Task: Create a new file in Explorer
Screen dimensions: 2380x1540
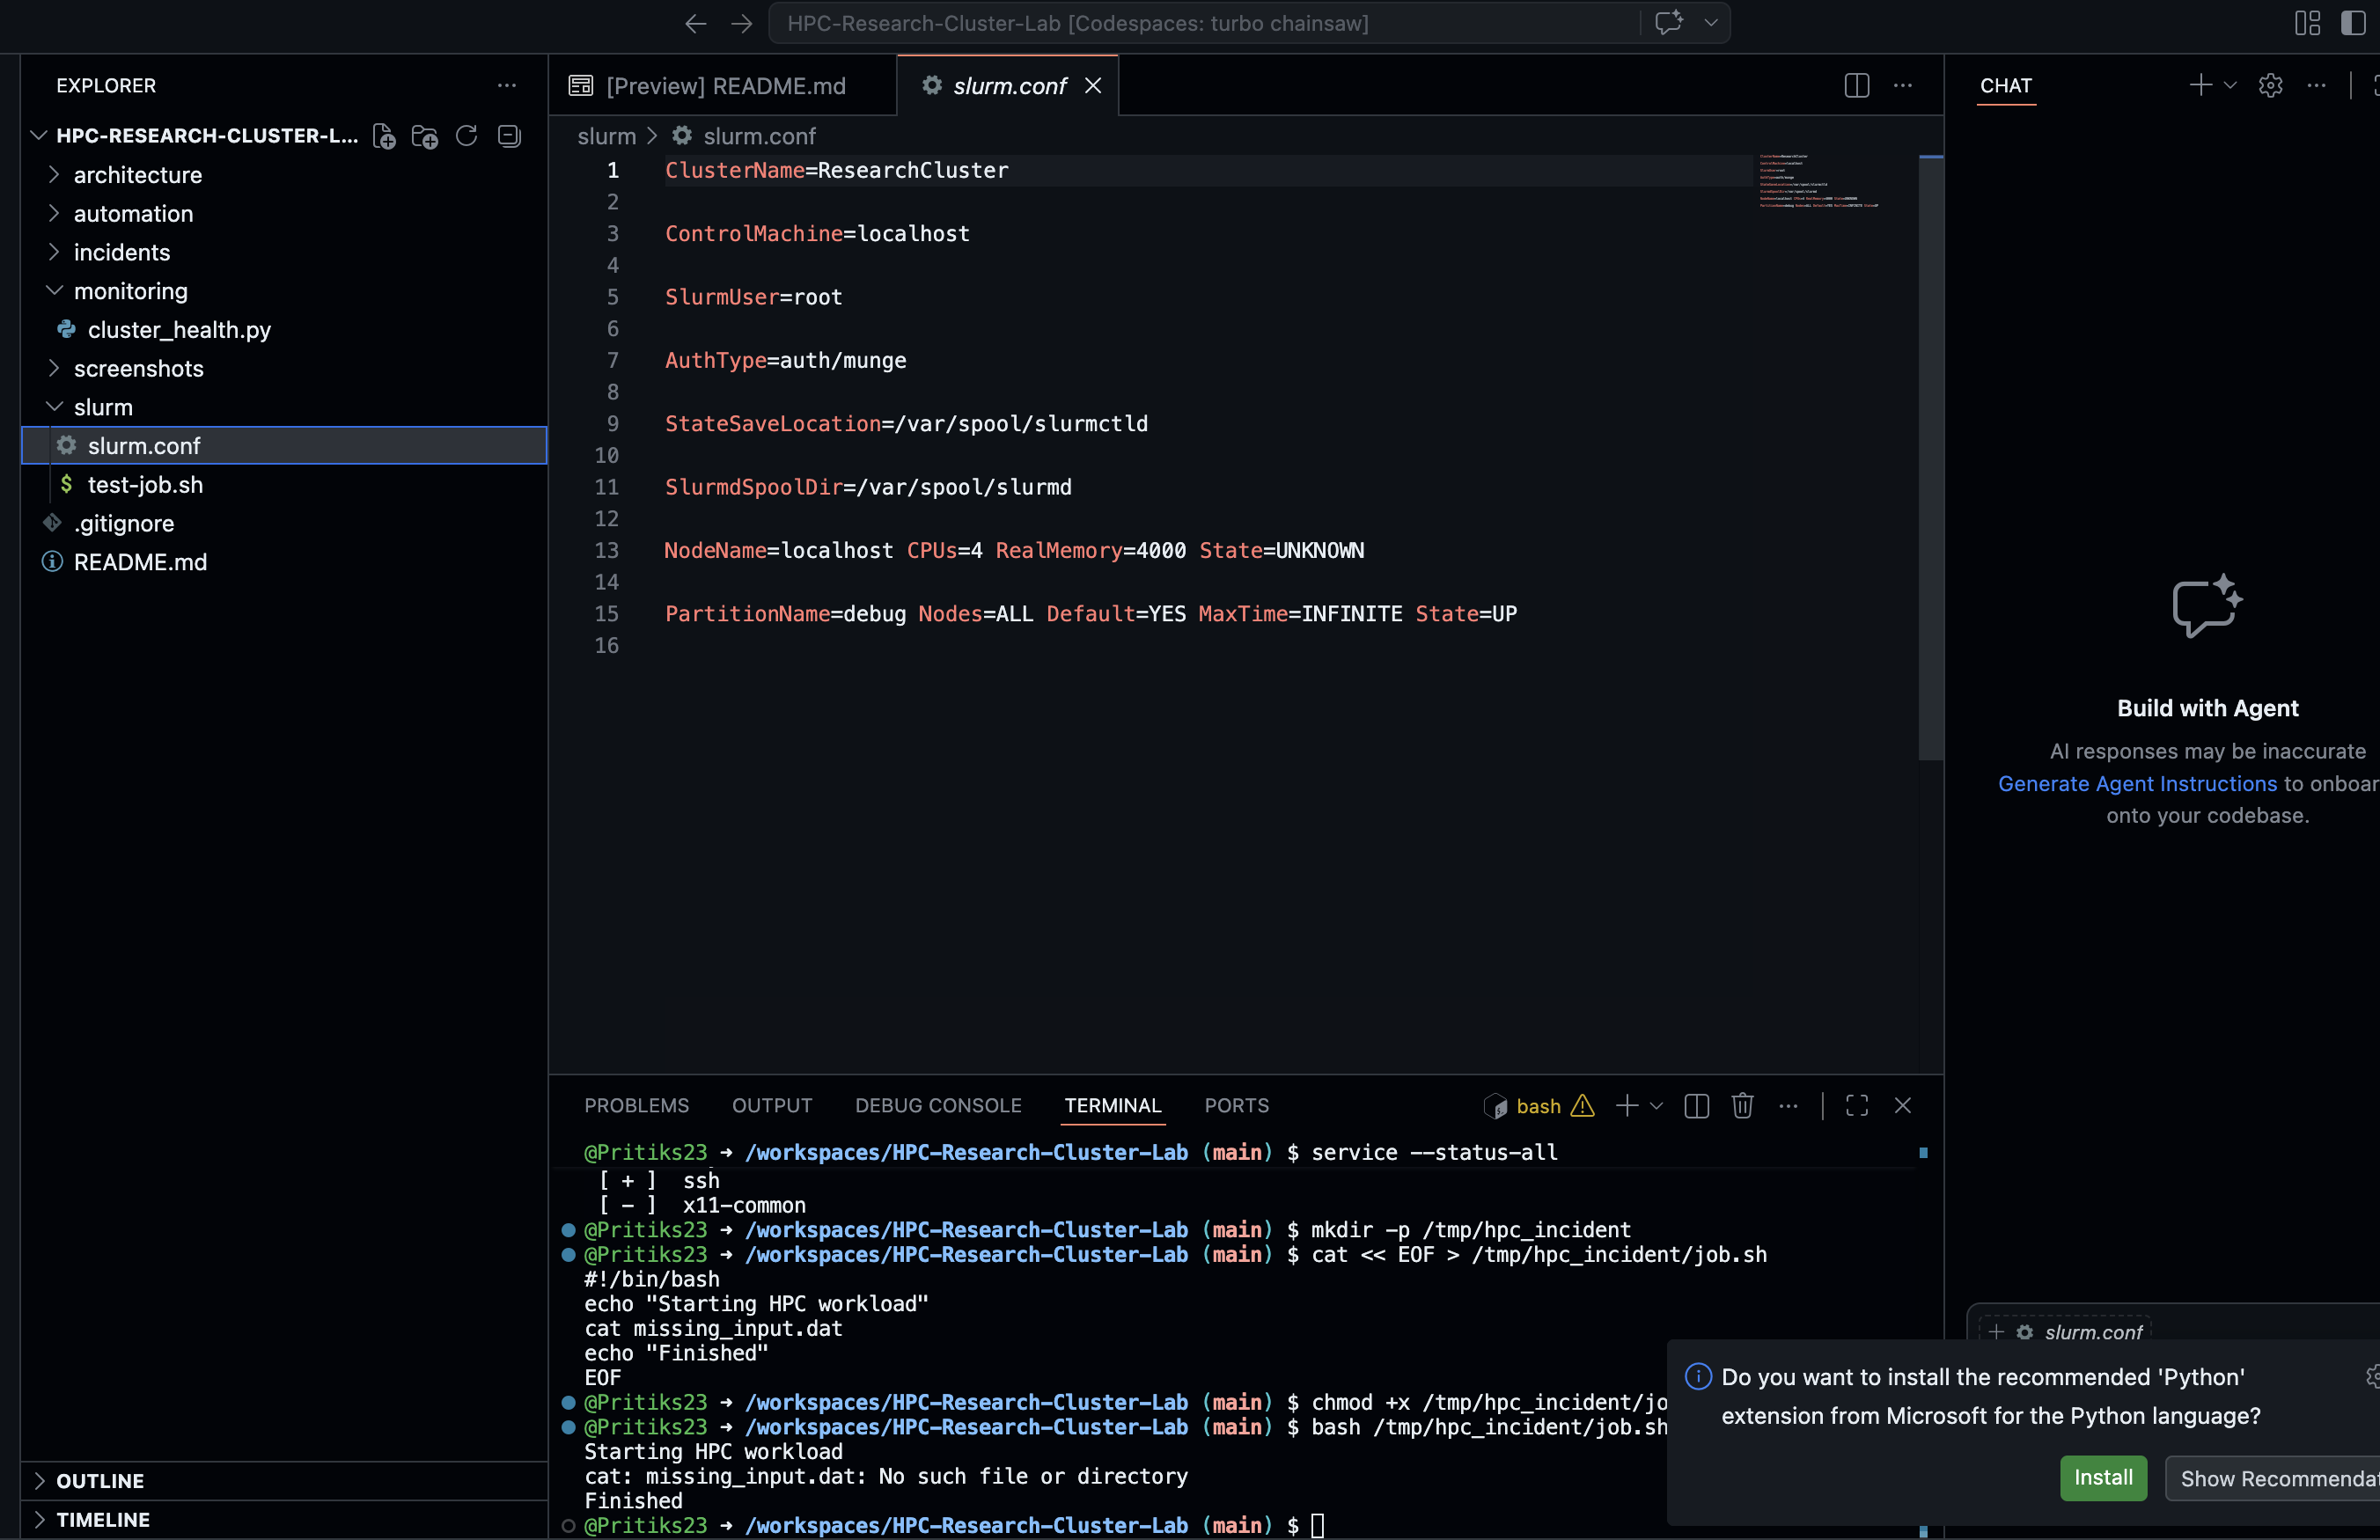Action: pos(384,136)
